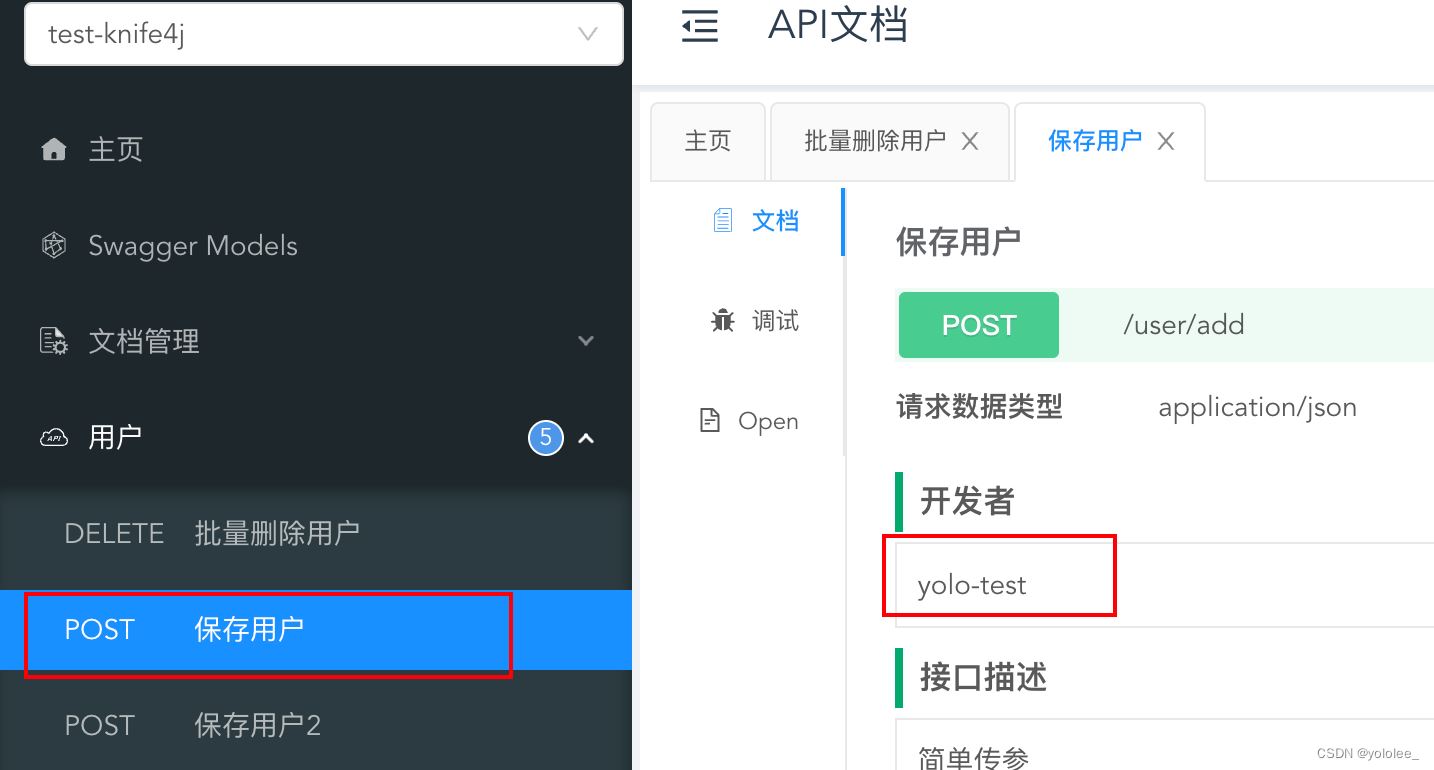Click the /user/add endpoint path
The image size is (1434, 770).
point(1184,325)
